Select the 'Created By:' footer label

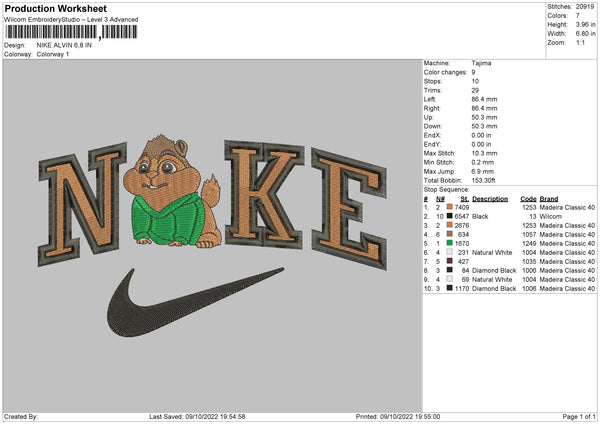tap(21, 416)
